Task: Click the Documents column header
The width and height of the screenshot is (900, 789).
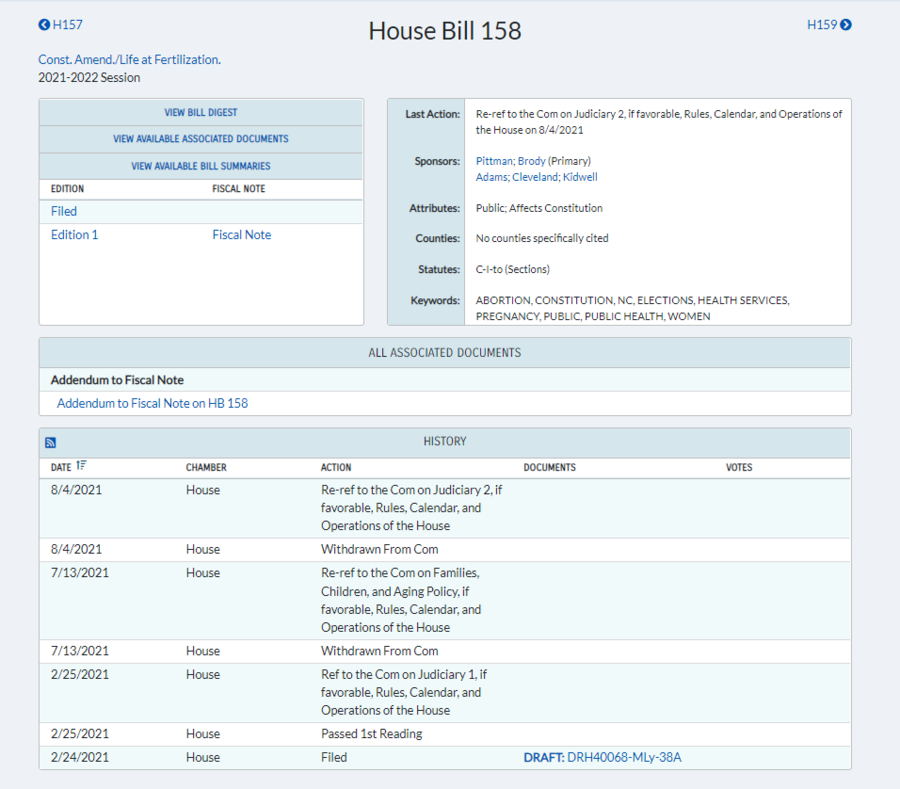Action: pos(549,468)
